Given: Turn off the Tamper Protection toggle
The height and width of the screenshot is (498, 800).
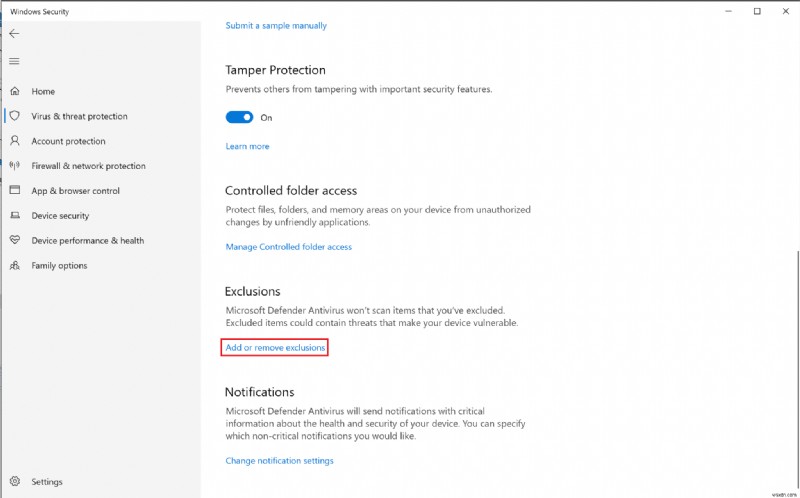Looking at the screenshot, I should click(x=239, y=117).
